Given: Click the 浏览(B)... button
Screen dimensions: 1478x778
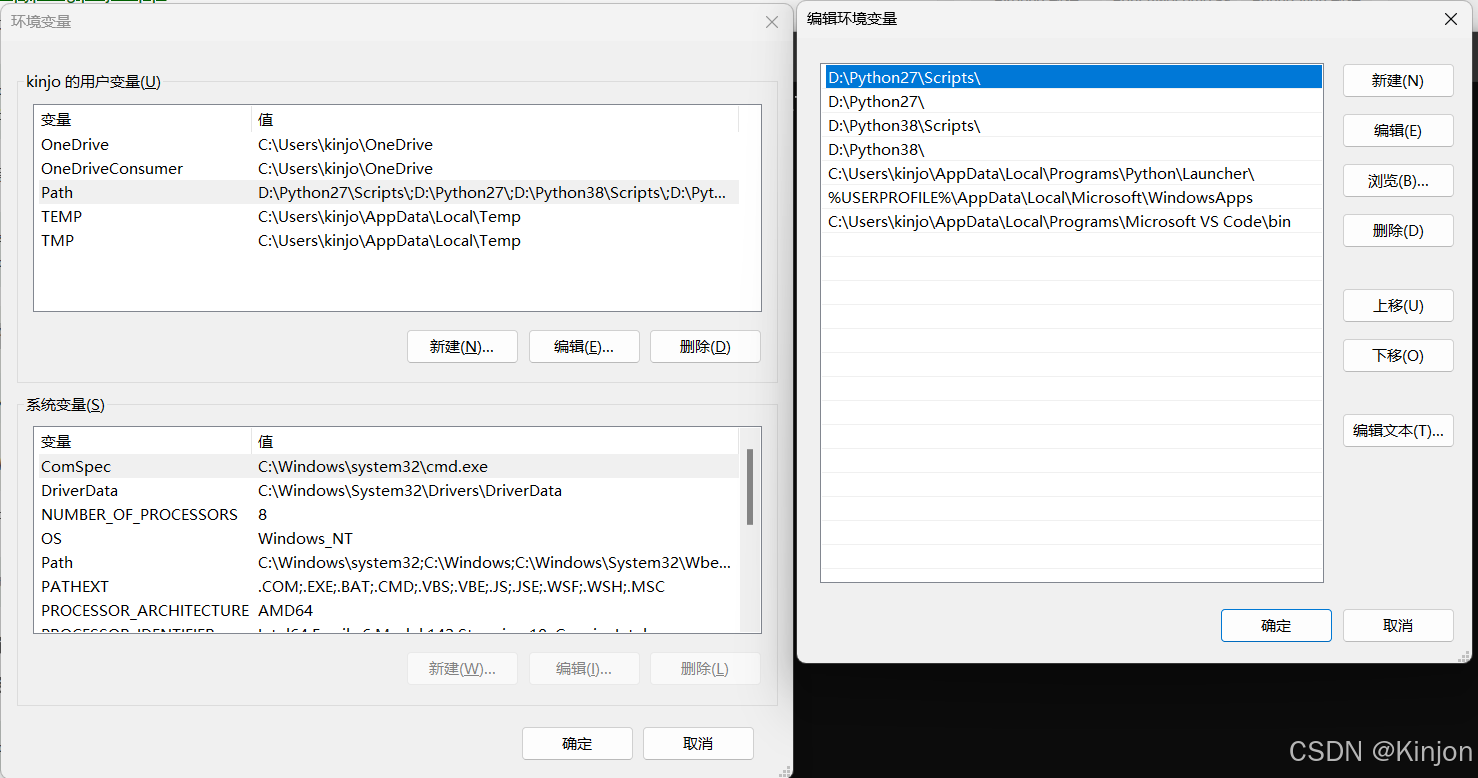Looking at the screenshot, I should (1398, 181).
